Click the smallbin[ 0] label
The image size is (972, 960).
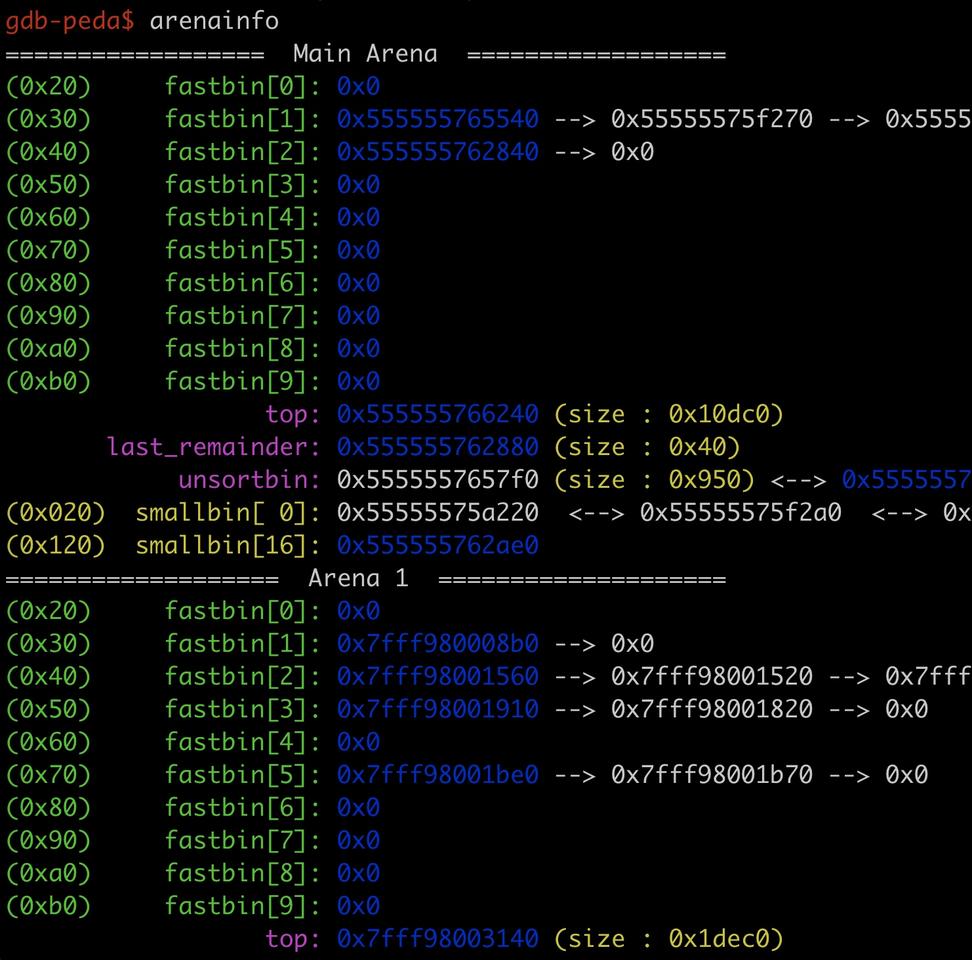click(x=228, y=513)
